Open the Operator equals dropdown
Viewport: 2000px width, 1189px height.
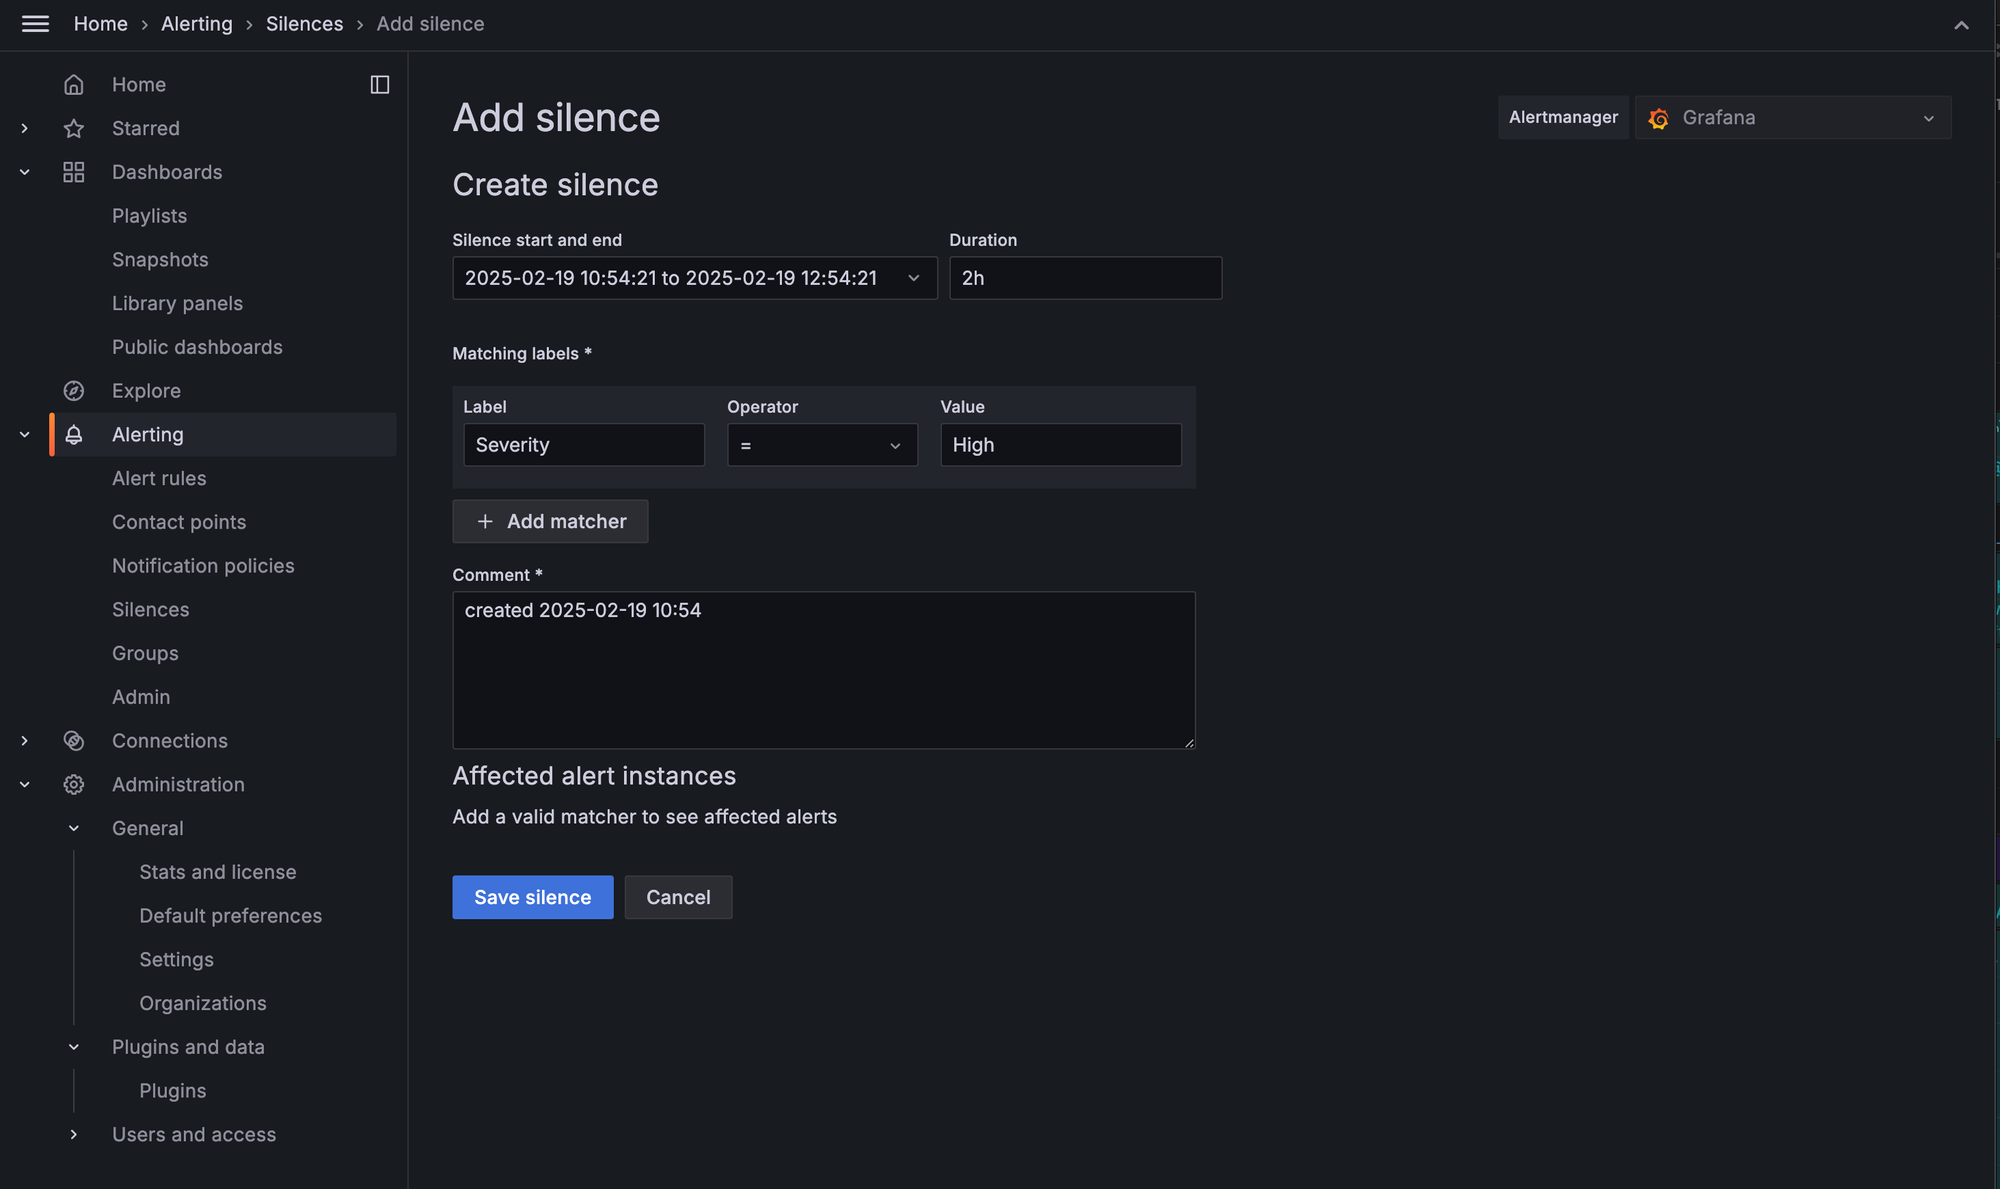click(821, 445)
